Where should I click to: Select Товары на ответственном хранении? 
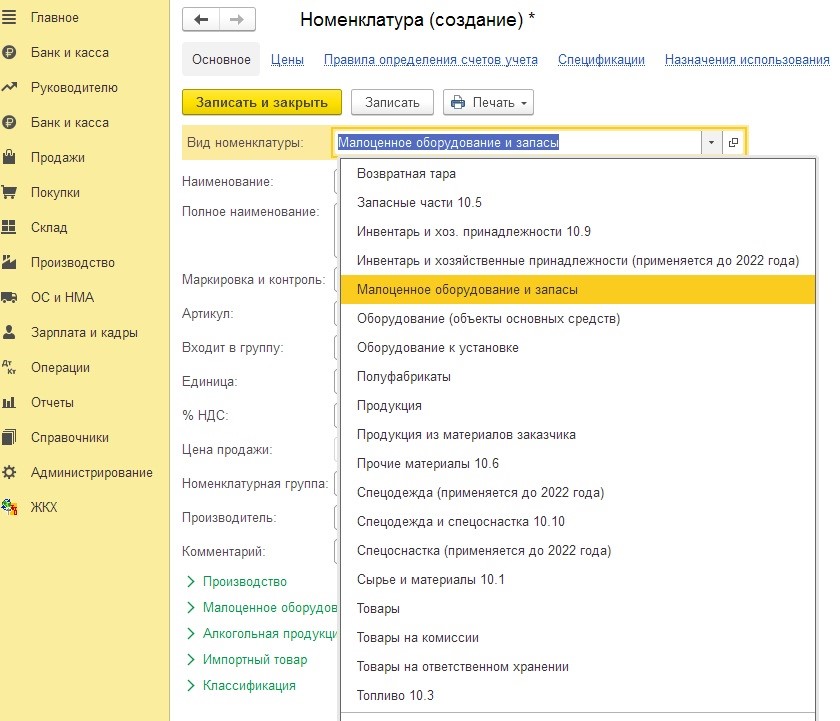[578, 666]
